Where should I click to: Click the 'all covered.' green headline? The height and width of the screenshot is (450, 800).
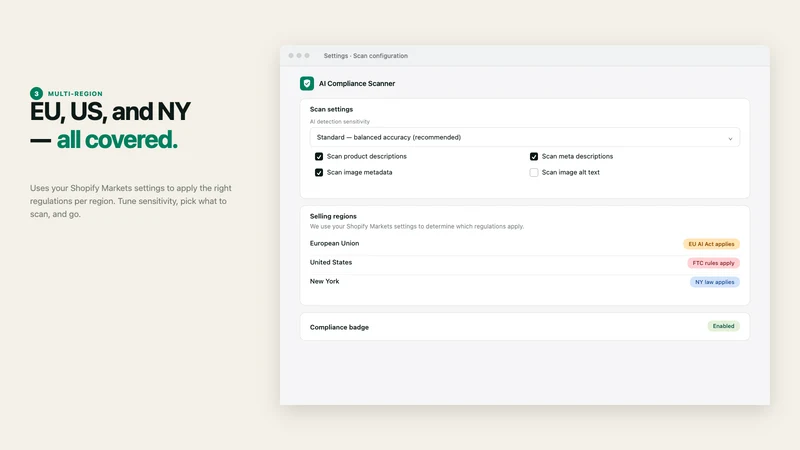(x=117, y=140)
